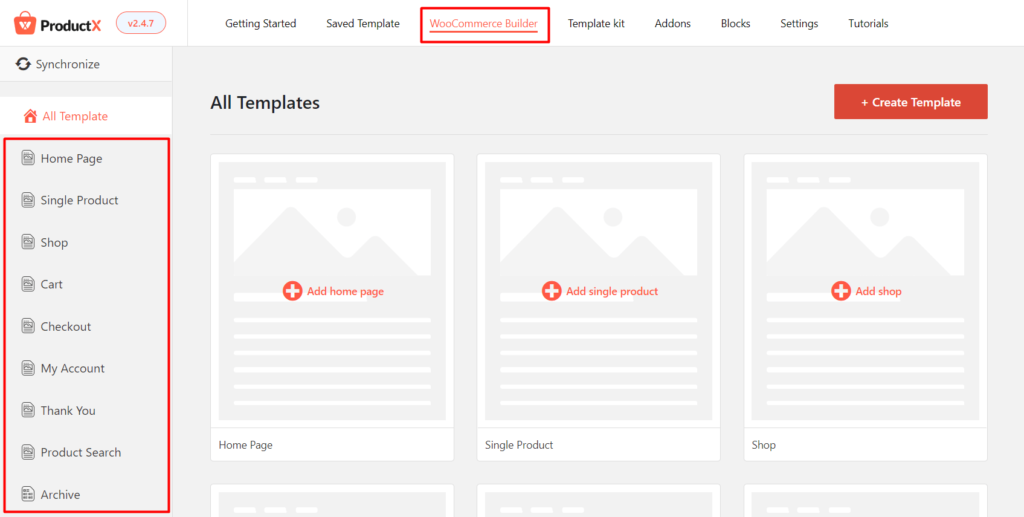
Task: Click the Checkout sidebar document icon
Action: (x=27, y=326)
